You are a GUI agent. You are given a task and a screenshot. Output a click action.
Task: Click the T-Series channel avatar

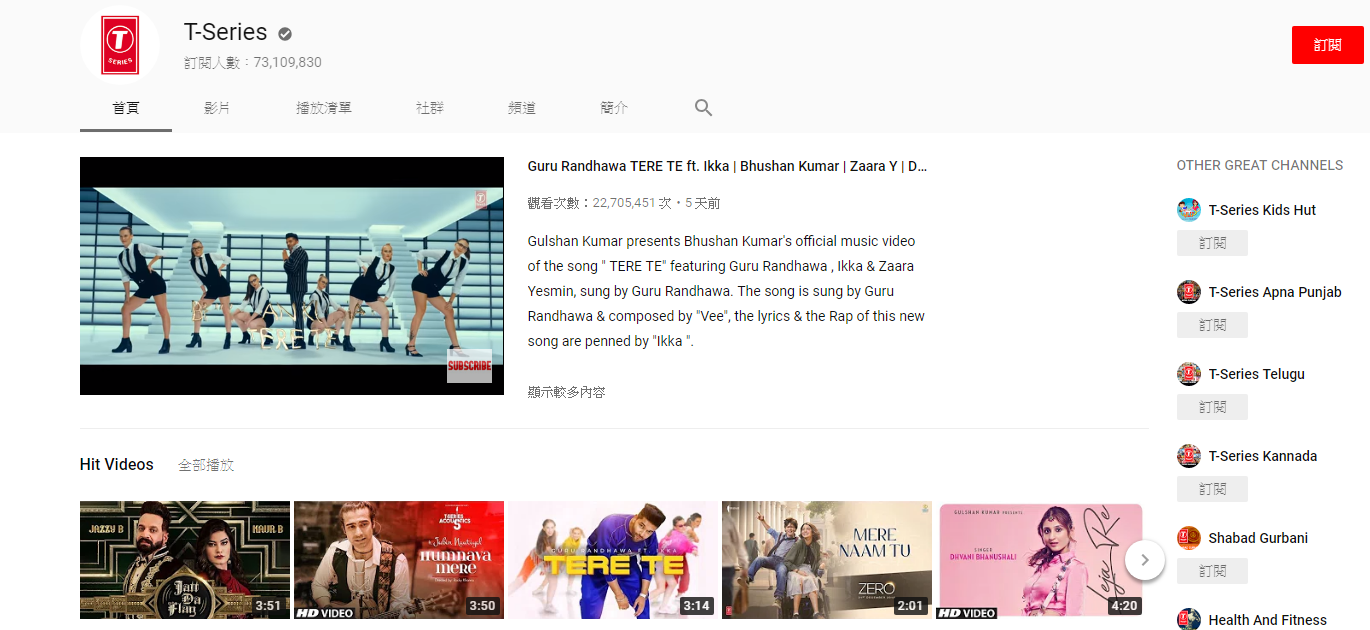click(119, 44)
